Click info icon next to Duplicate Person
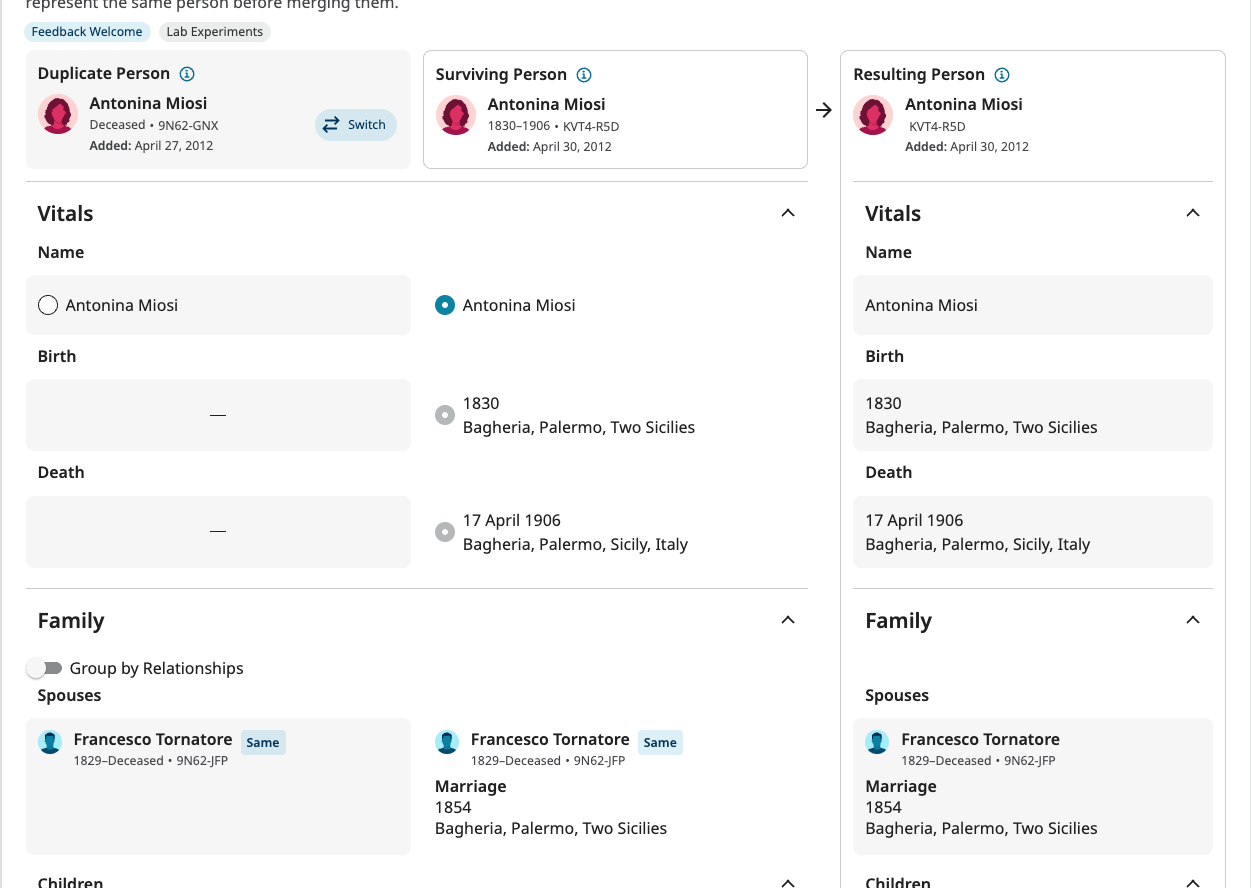 point(187,74)
